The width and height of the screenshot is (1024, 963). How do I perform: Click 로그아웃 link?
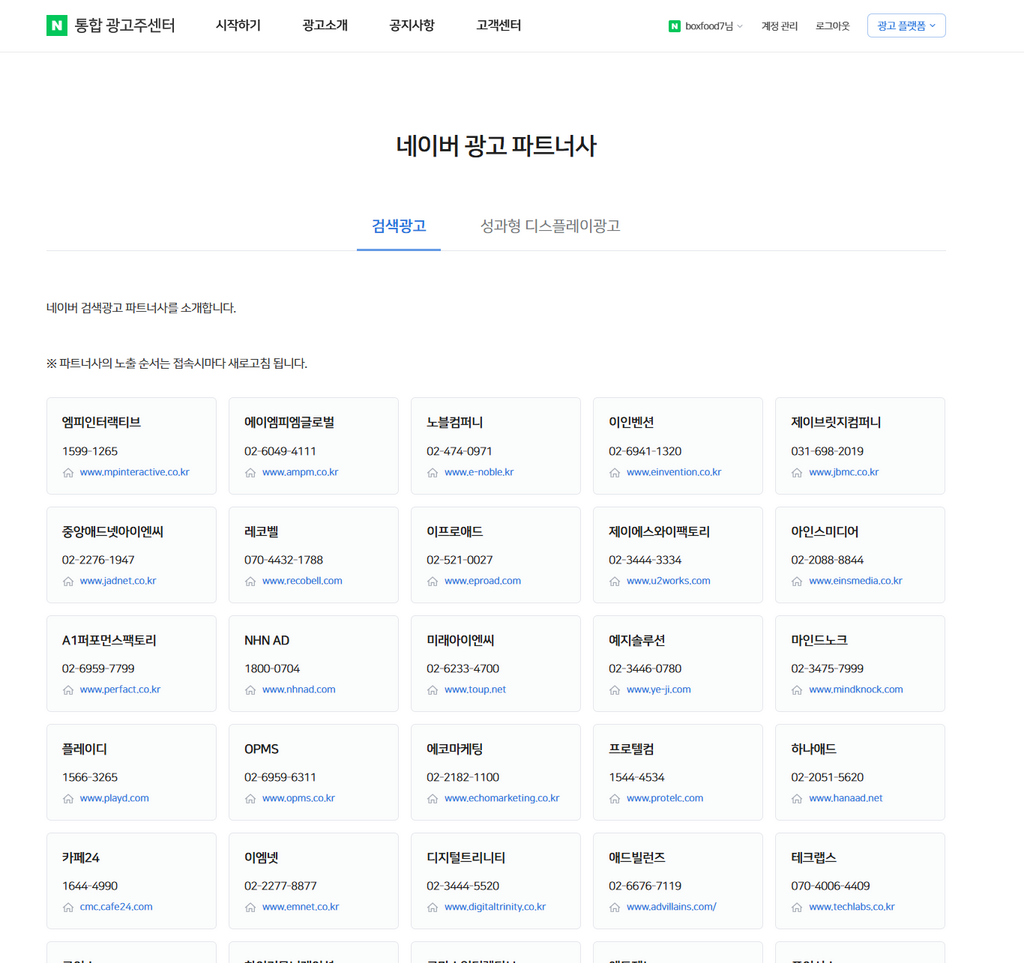coord(833,26)
